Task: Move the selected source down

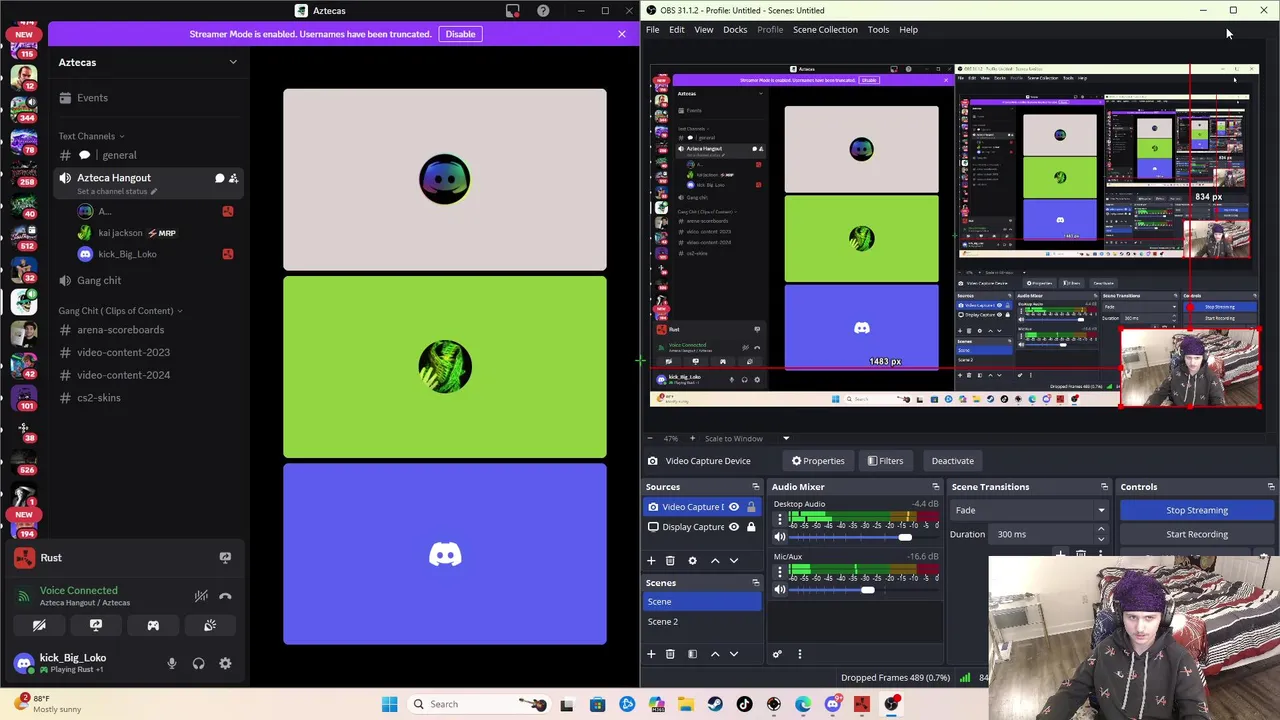Action: tap(733, 561)
